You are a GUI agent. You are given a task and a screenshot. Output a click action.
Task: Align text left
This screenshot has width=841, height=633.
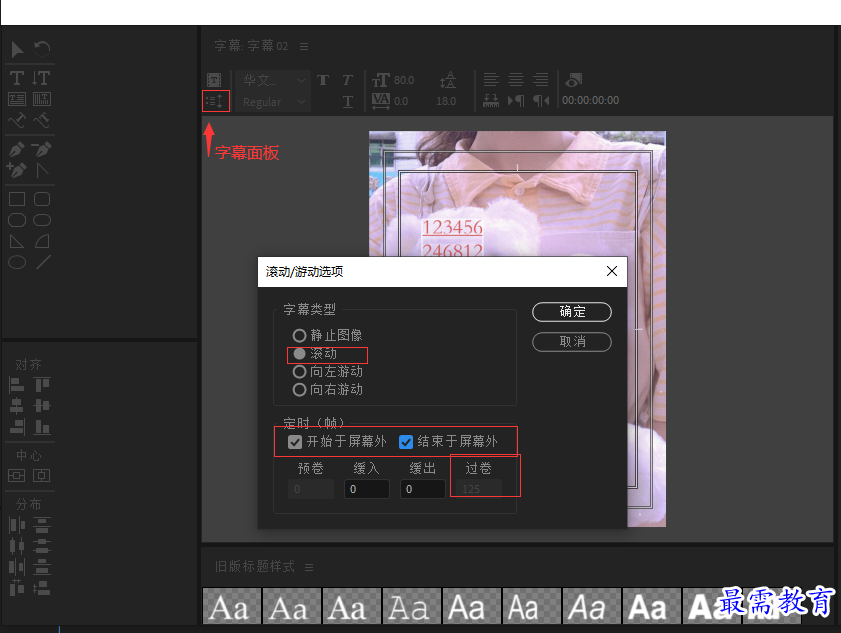click(x=491, y=80)
